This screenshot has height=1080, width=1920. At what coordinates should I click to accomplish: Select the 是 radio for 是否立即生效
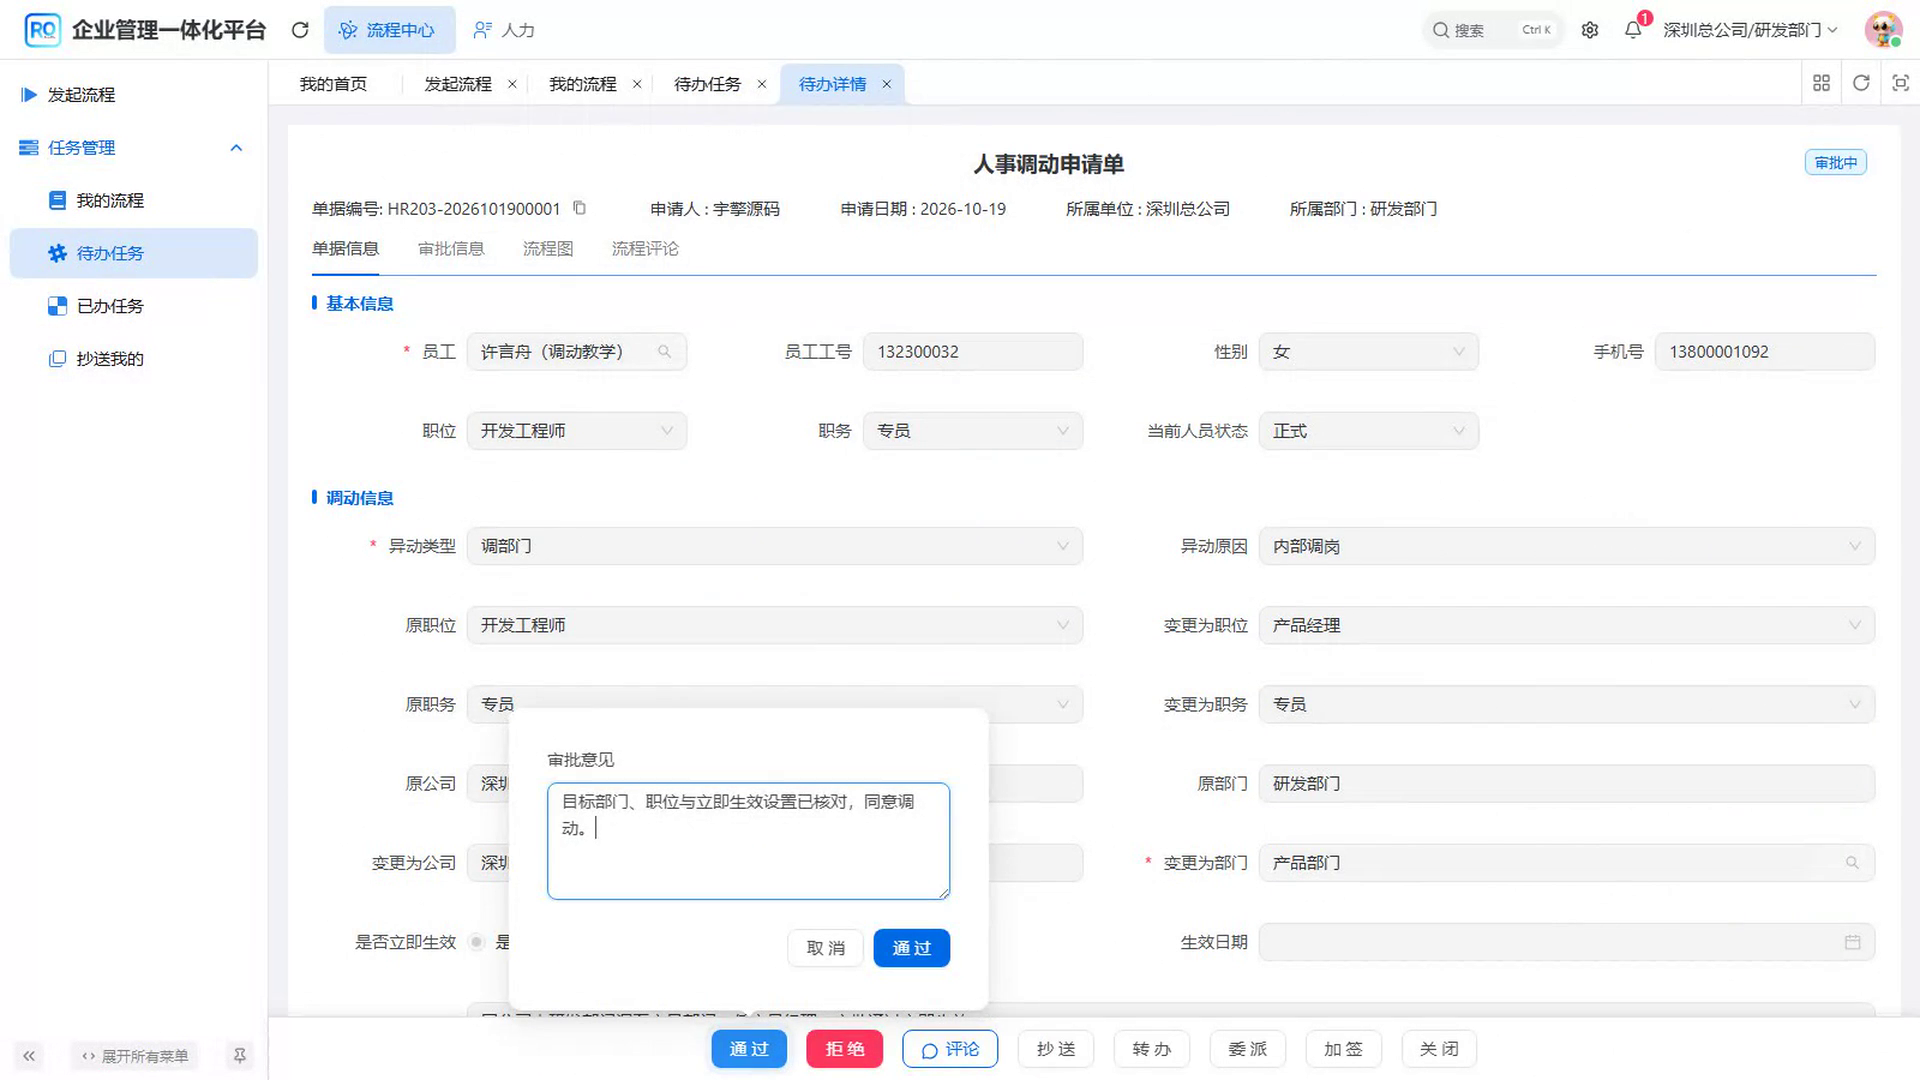click(477, 942)
